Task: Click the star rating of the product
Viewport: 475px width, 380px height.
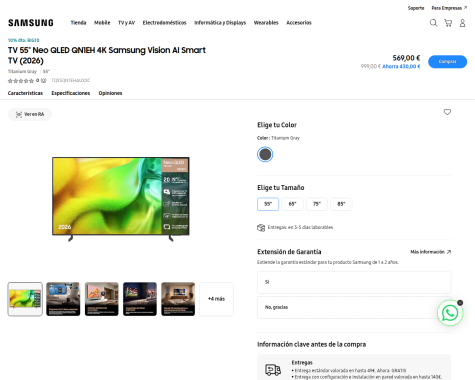Action: coord(21,81)
